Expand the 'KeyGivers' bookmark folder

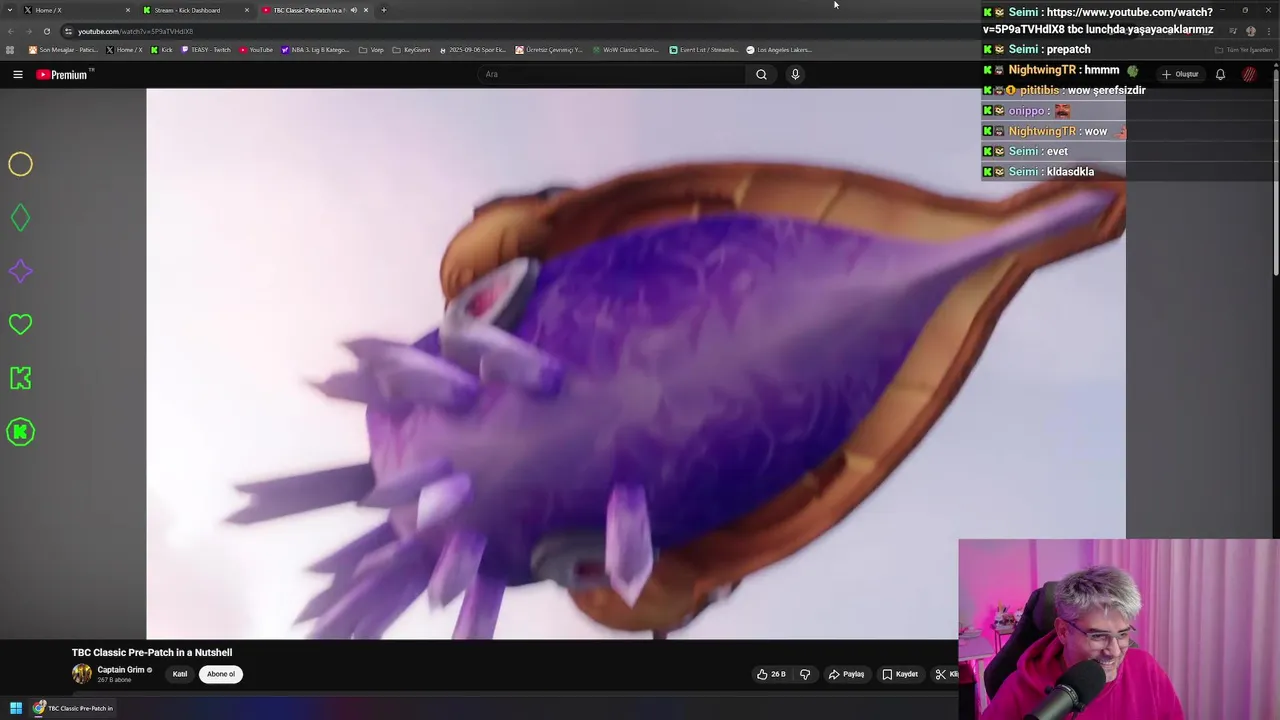coord(411,50)
